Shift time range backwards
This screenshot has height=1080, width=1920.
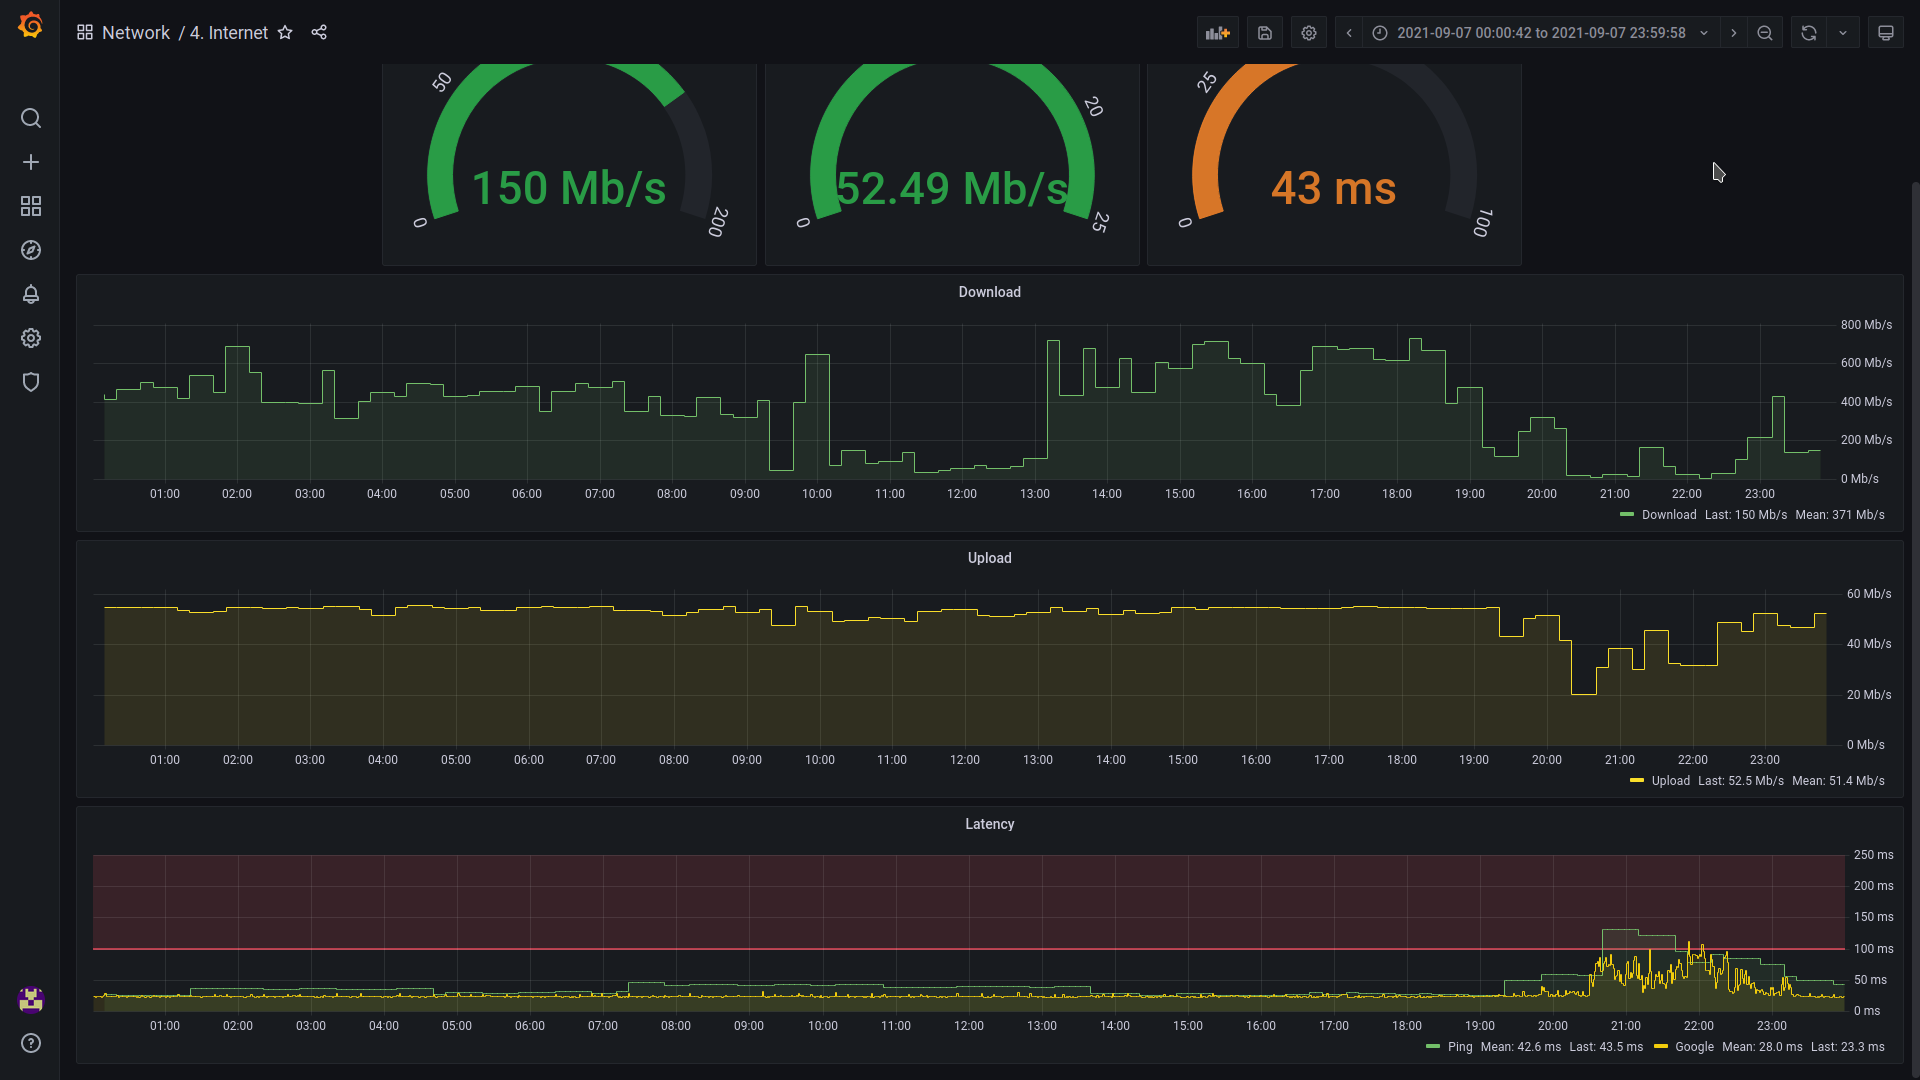1349,33
